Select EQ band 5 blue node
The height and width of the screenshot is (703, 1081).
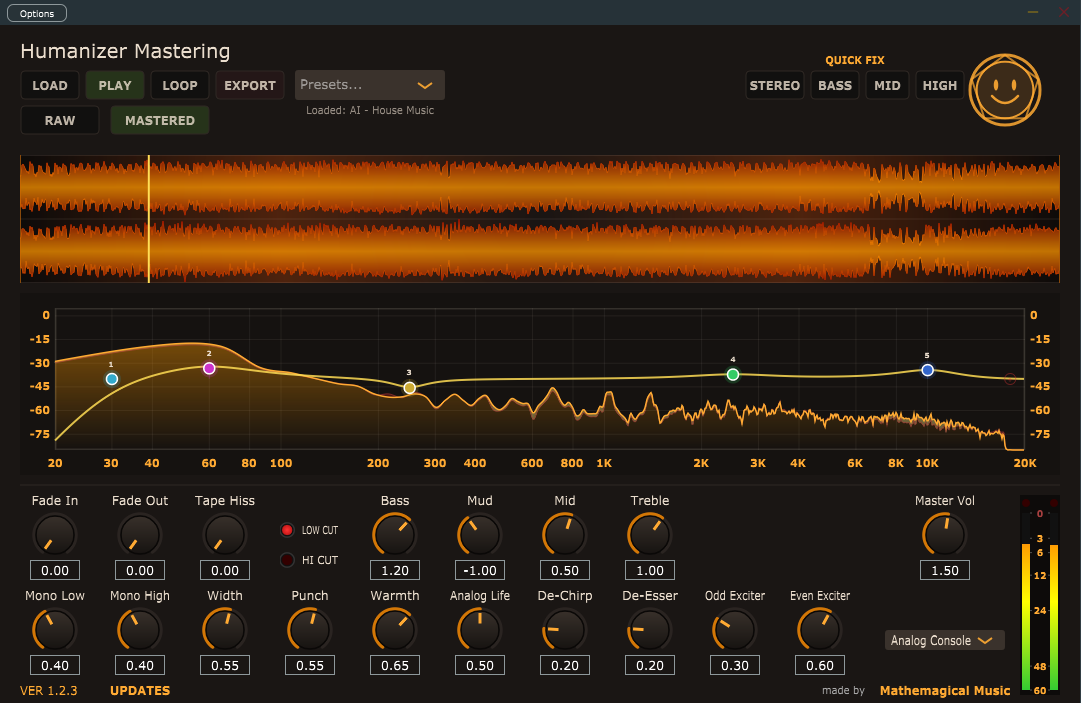pos(927,370)
